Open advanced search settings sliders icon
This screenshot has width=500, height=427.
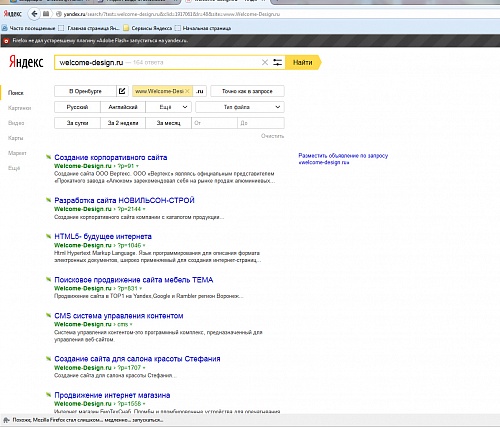pyautogui.click(x=277, y=62)
